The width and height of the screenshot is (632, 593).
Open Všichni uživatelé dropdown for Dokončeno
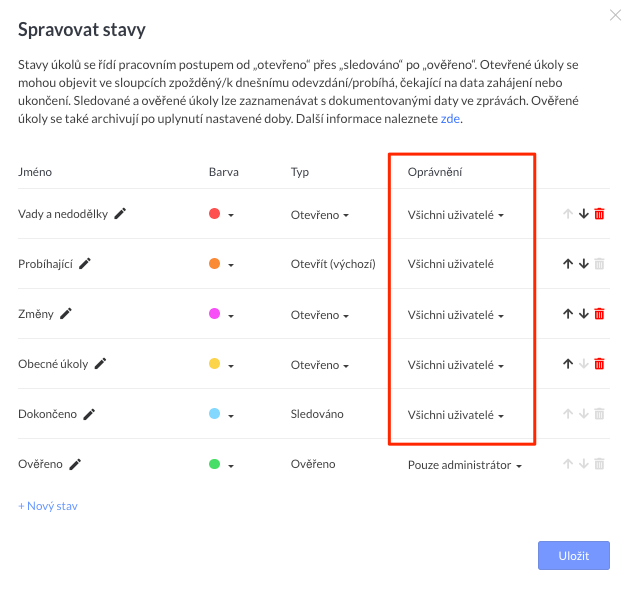(455, 415)
